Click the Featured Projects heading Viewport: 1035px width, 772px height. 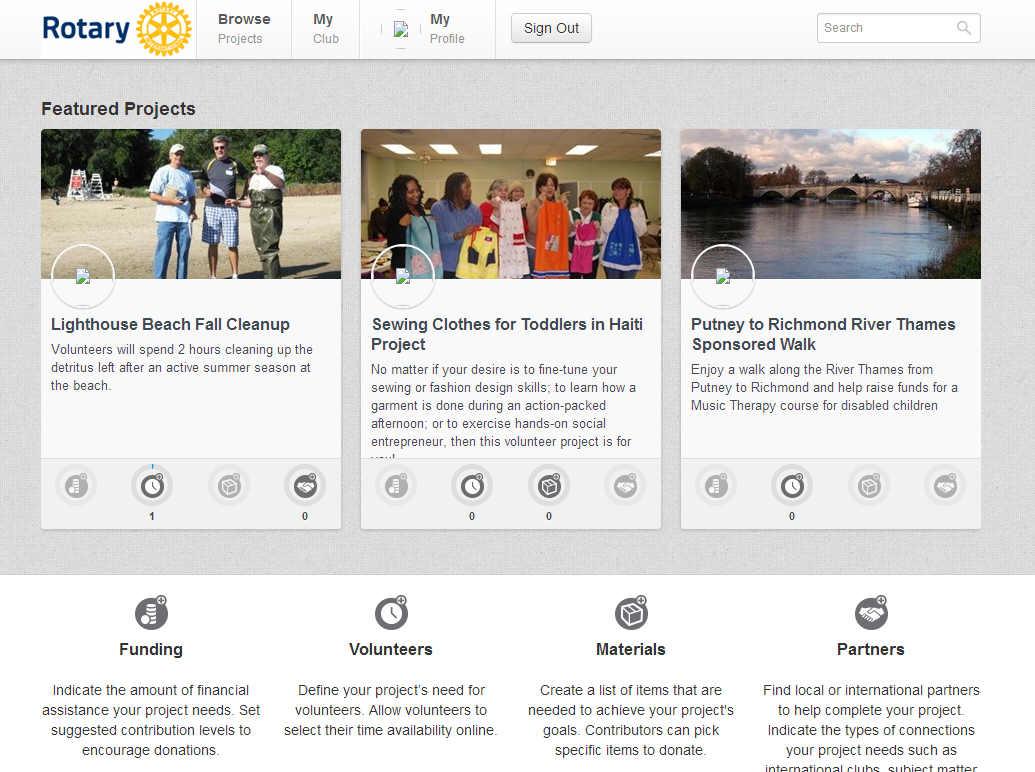tap(118, 109)
